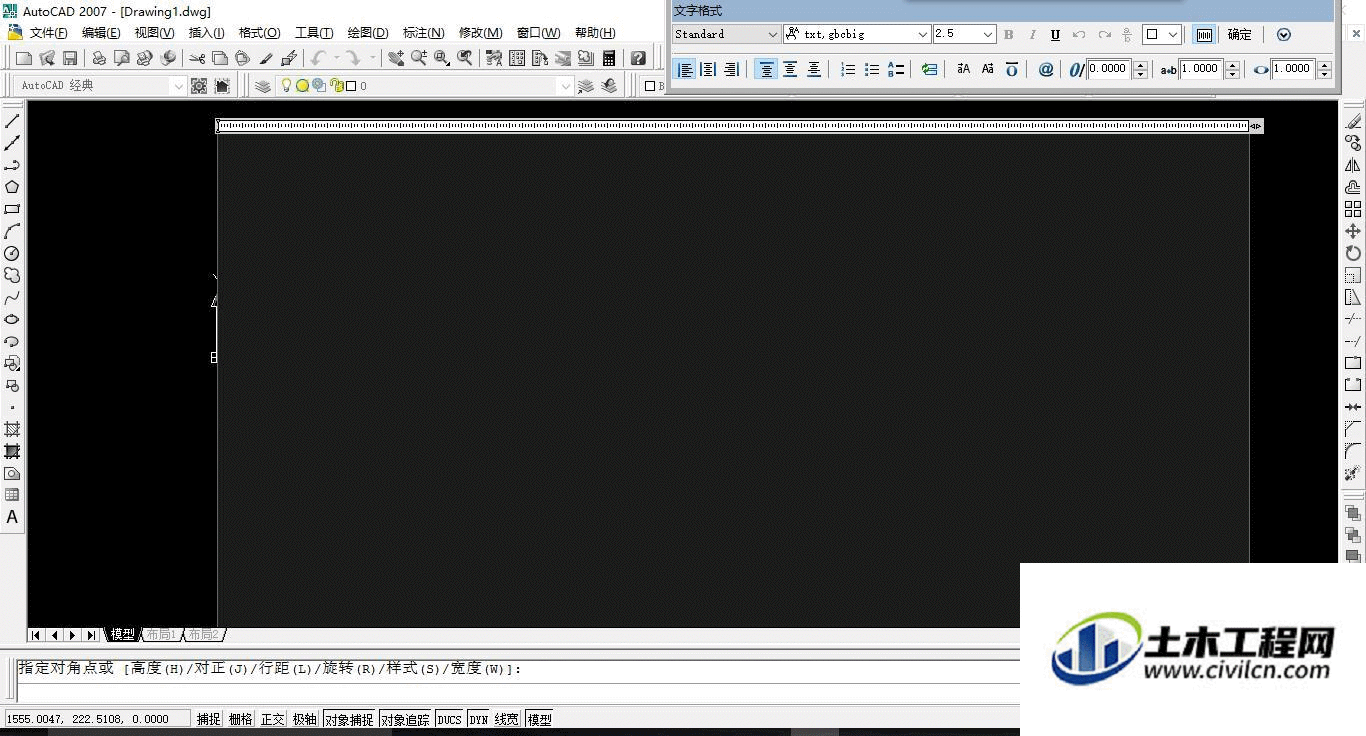Select the Mirror modify tool
1366x736 pixels.
(1353, 165)
